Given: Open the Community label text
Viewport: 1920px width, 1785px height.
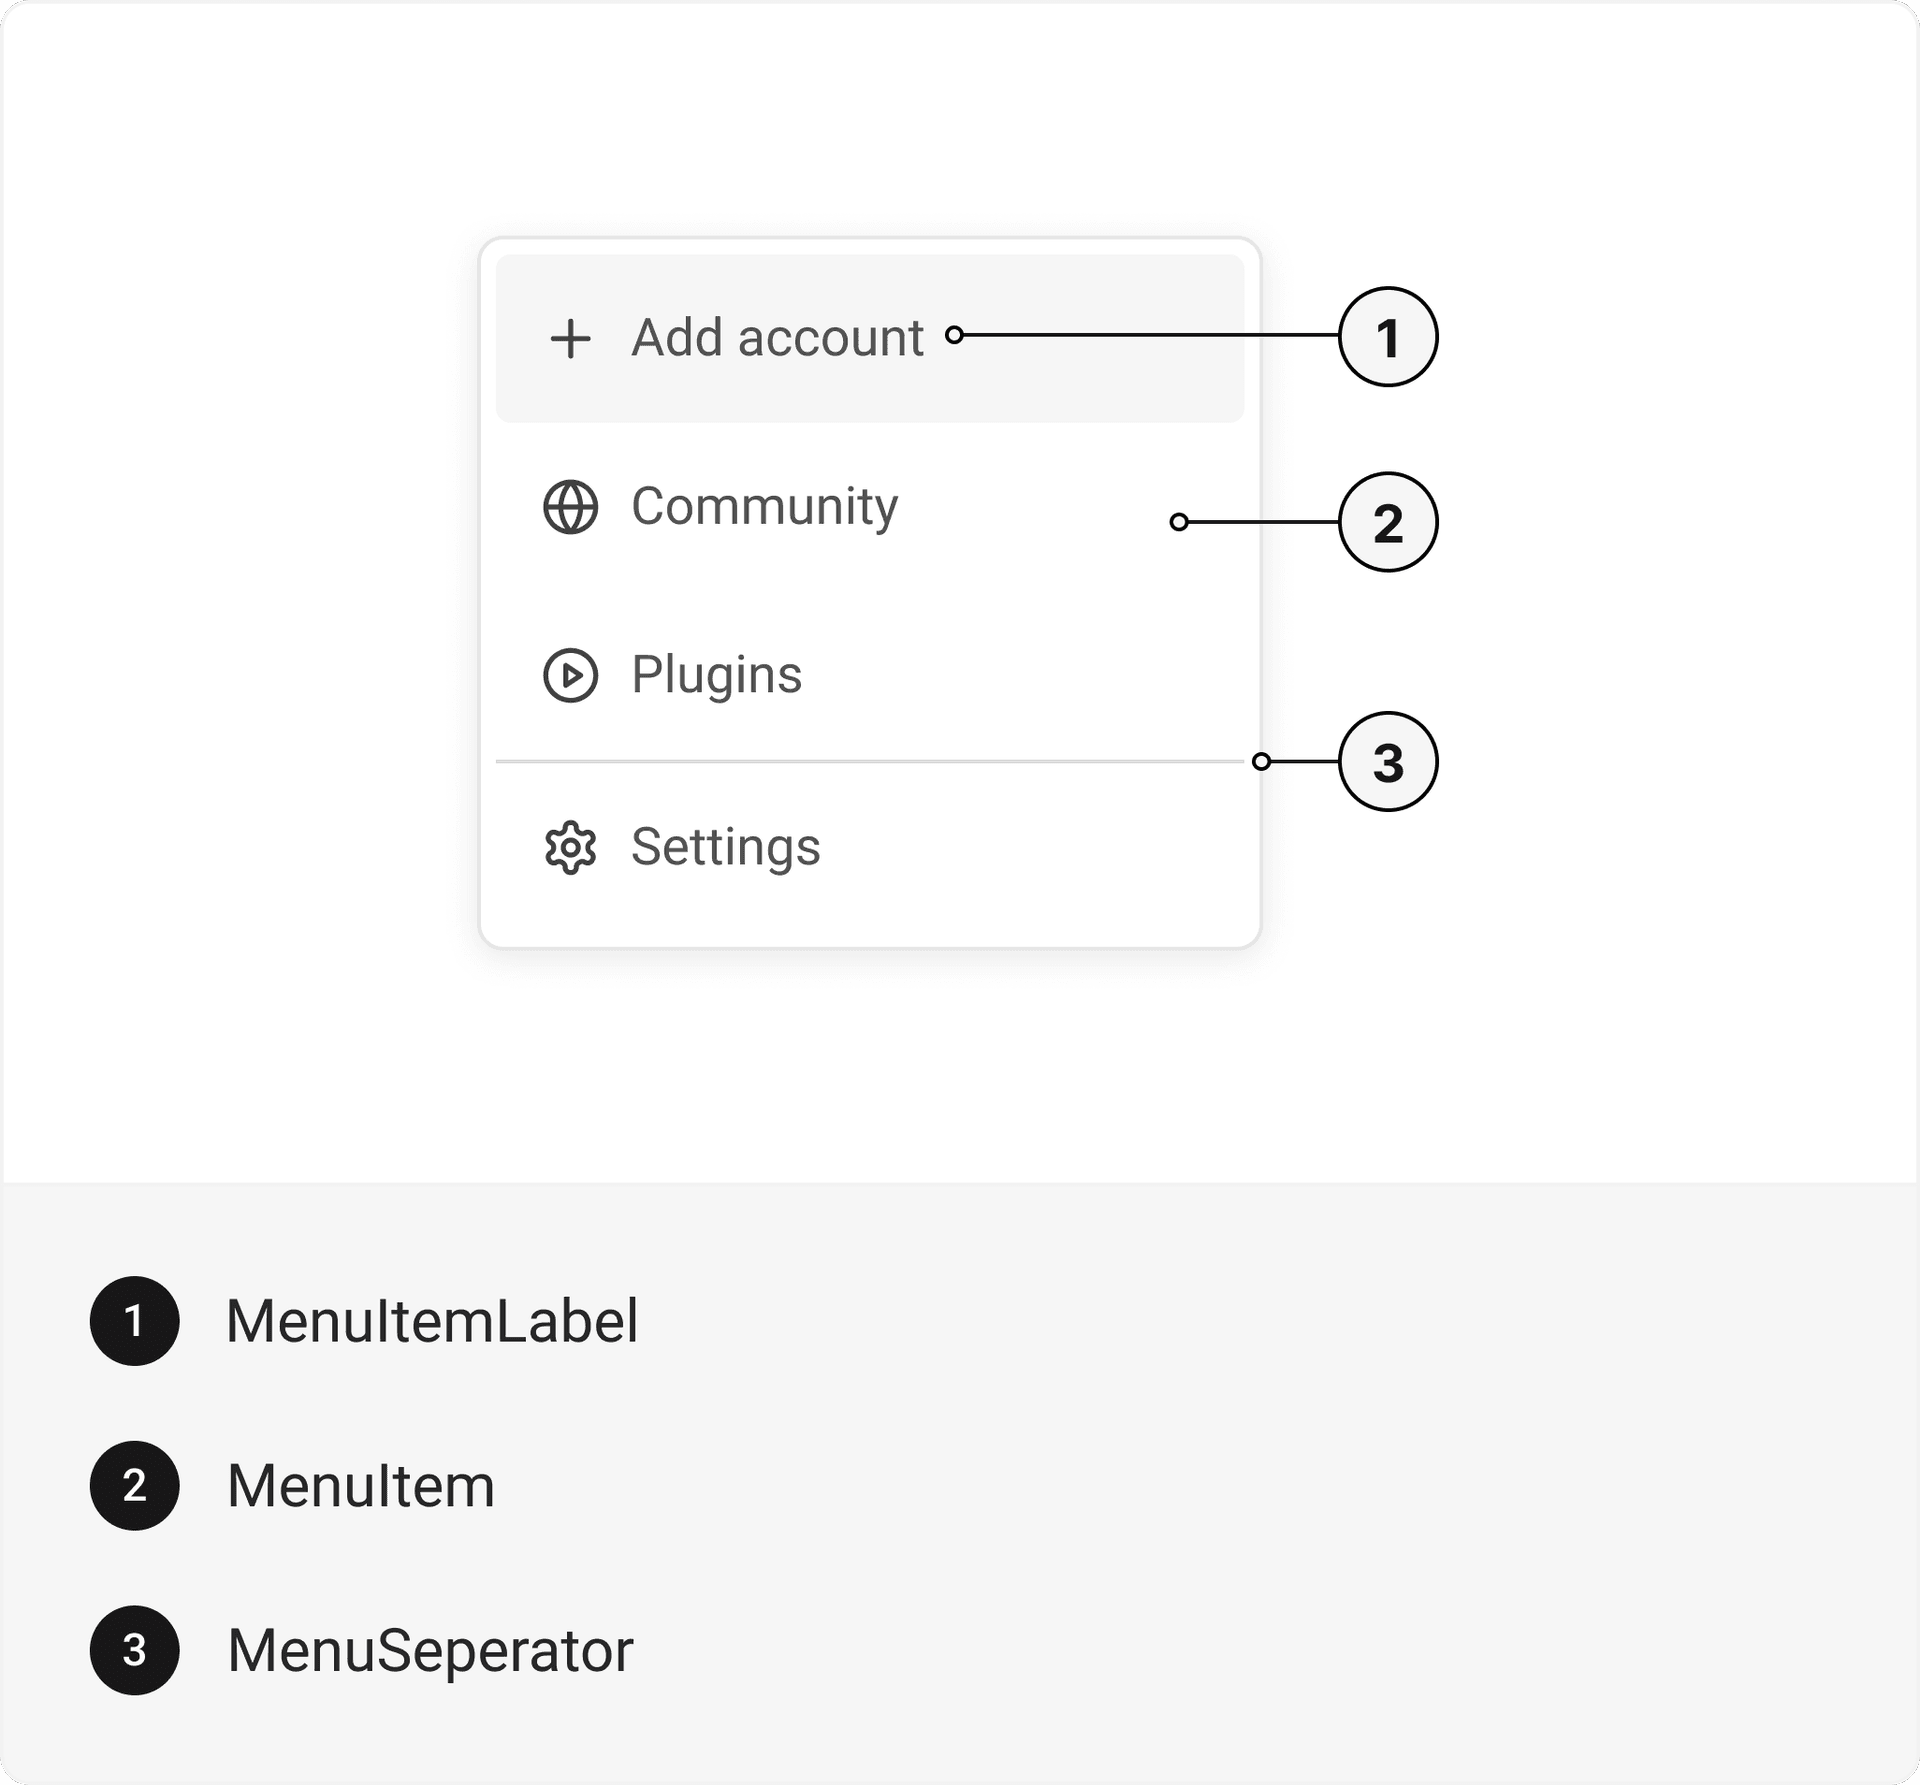Looking at the screenshot, I should (x=764, y=507).
